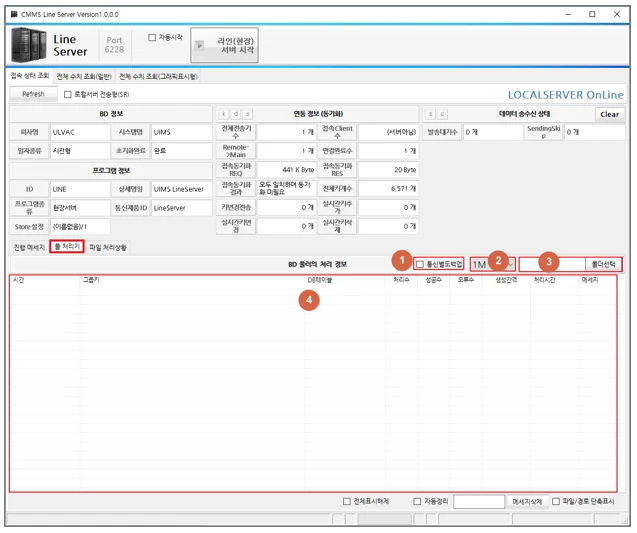Image resolution: width=637 pixels, height=533 pixels.
Task: Click the LineServer product ID value
Action: [182, 208]
